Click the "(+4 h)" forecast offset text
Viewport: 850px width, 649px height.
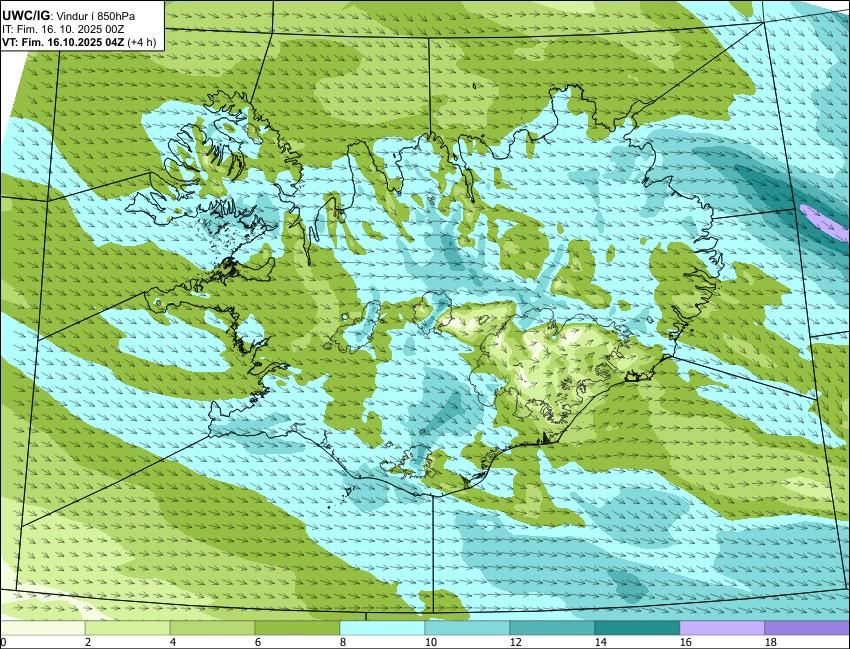(x=141, y=42)
